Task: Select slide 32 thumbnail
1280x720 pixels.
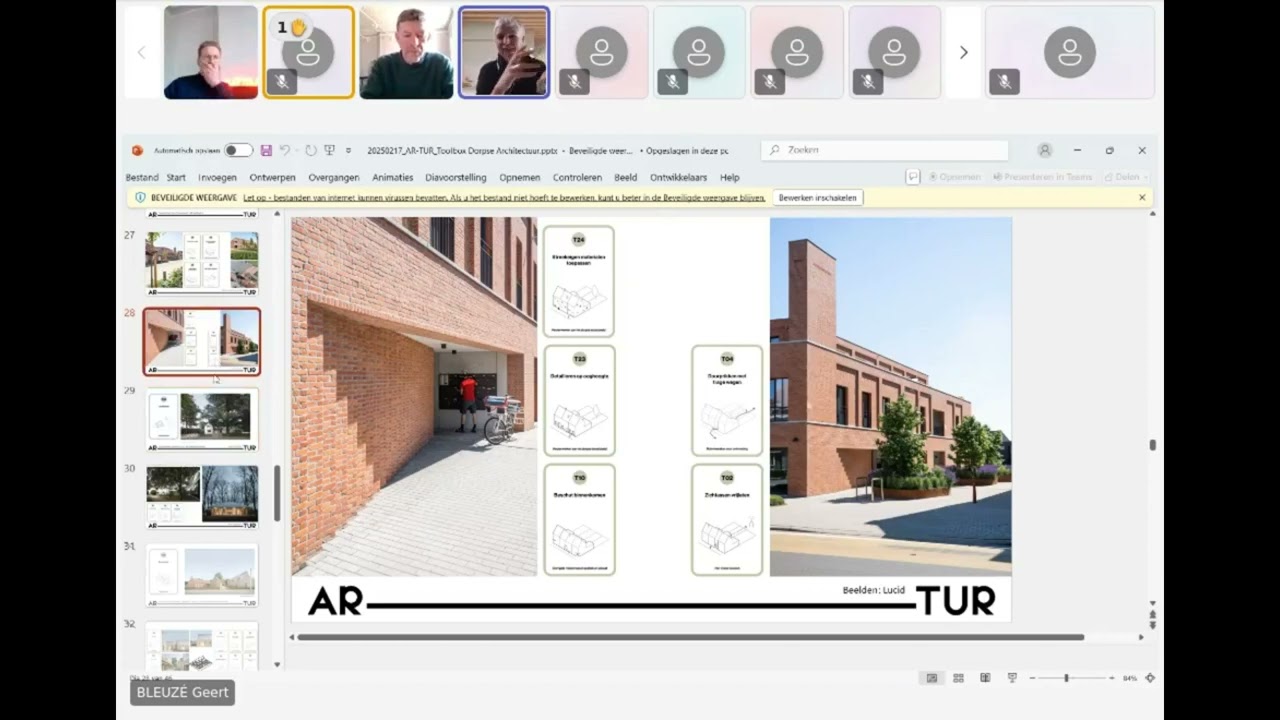Action: click(x=202, y=646)
